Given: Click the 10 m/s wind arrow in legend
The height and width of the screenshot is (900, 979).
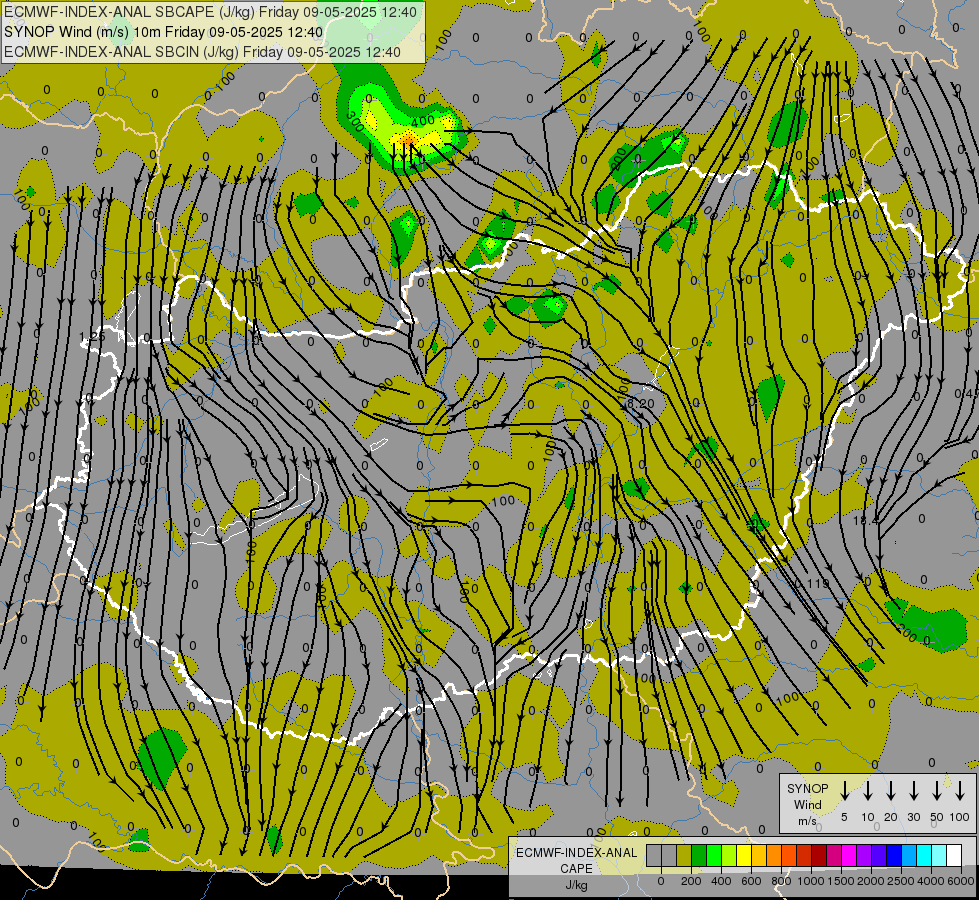Looking at the screenshot, I should (868, 791).
